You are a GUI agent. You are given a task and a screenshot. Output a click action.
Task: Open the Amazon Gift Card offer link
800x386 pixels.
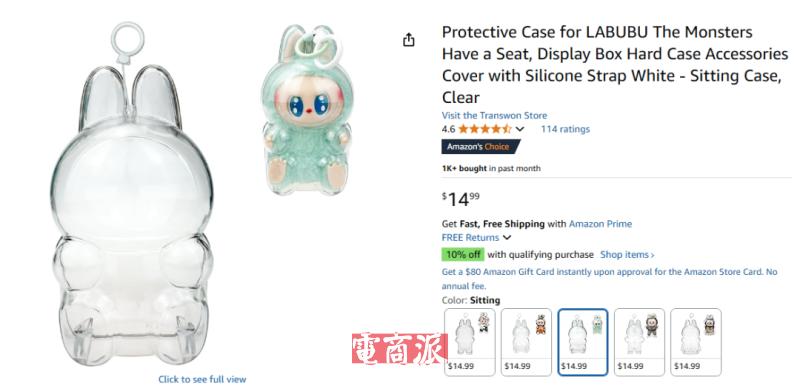coord(609,278)
